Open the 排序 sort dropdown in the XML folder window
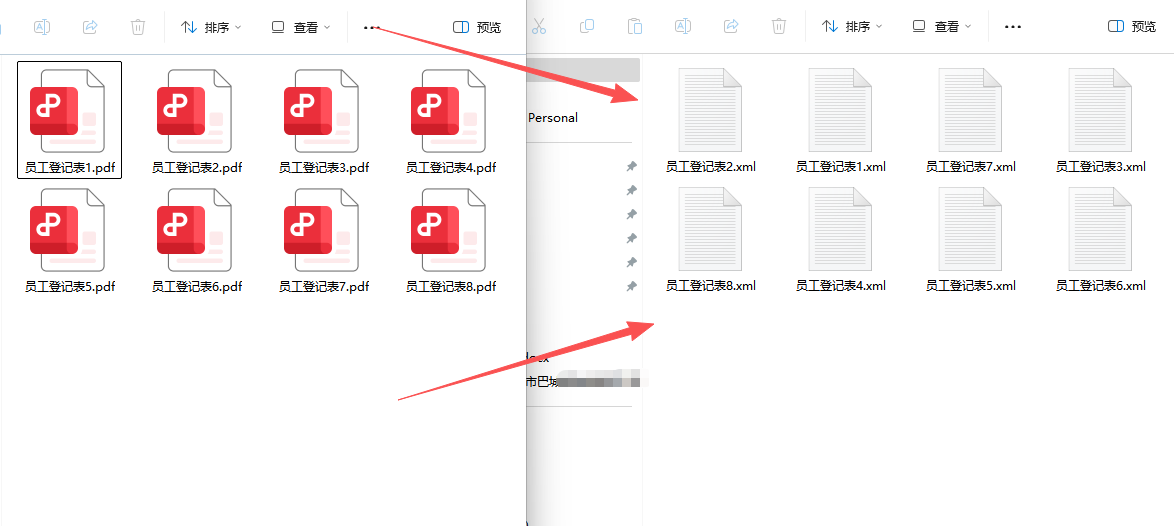Viewport: 1174px width, 526px height. coord(852,26)
